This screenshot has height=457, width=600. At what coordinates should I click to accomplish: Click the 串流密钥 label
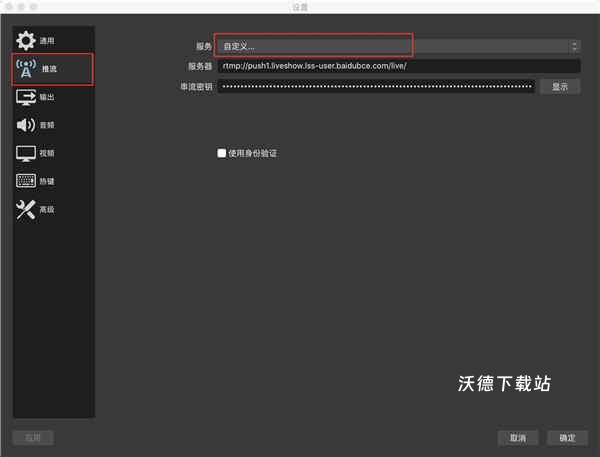point(196,87)
